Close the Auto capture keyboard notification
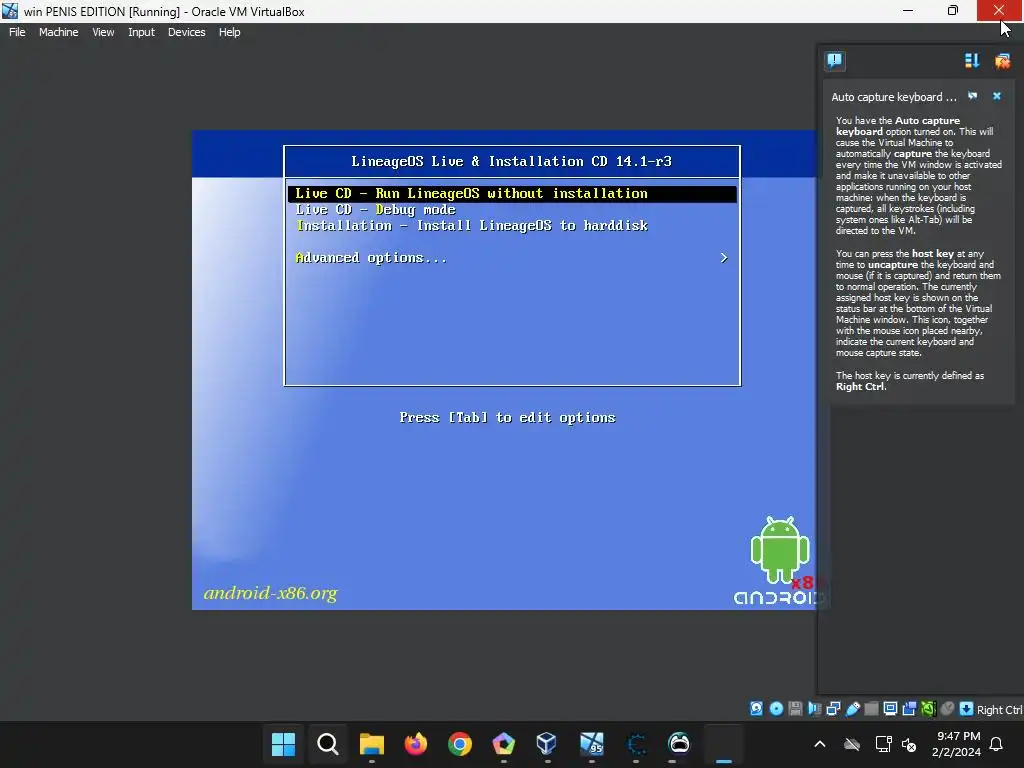 997,96
